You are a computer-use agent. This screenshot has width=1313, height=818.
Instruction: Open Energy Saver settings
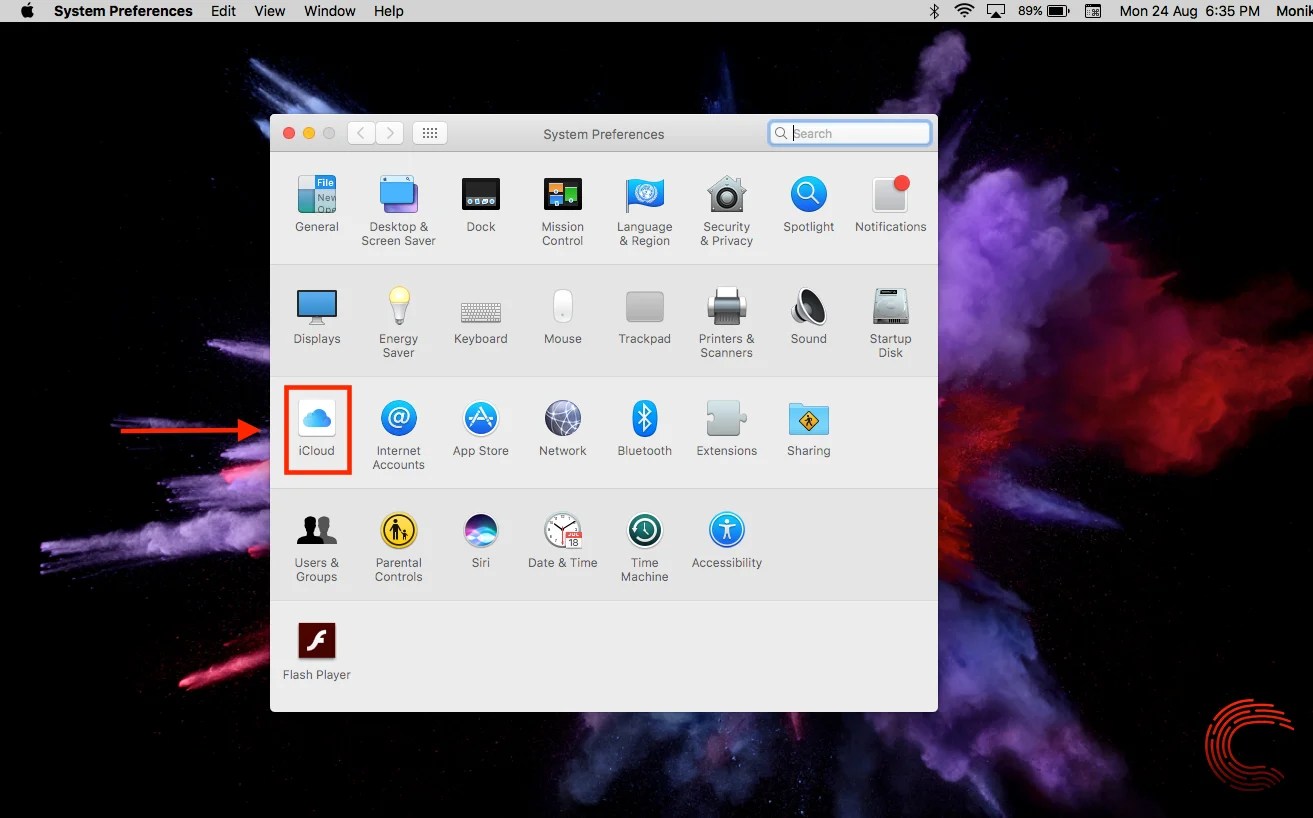pos(398,315)
